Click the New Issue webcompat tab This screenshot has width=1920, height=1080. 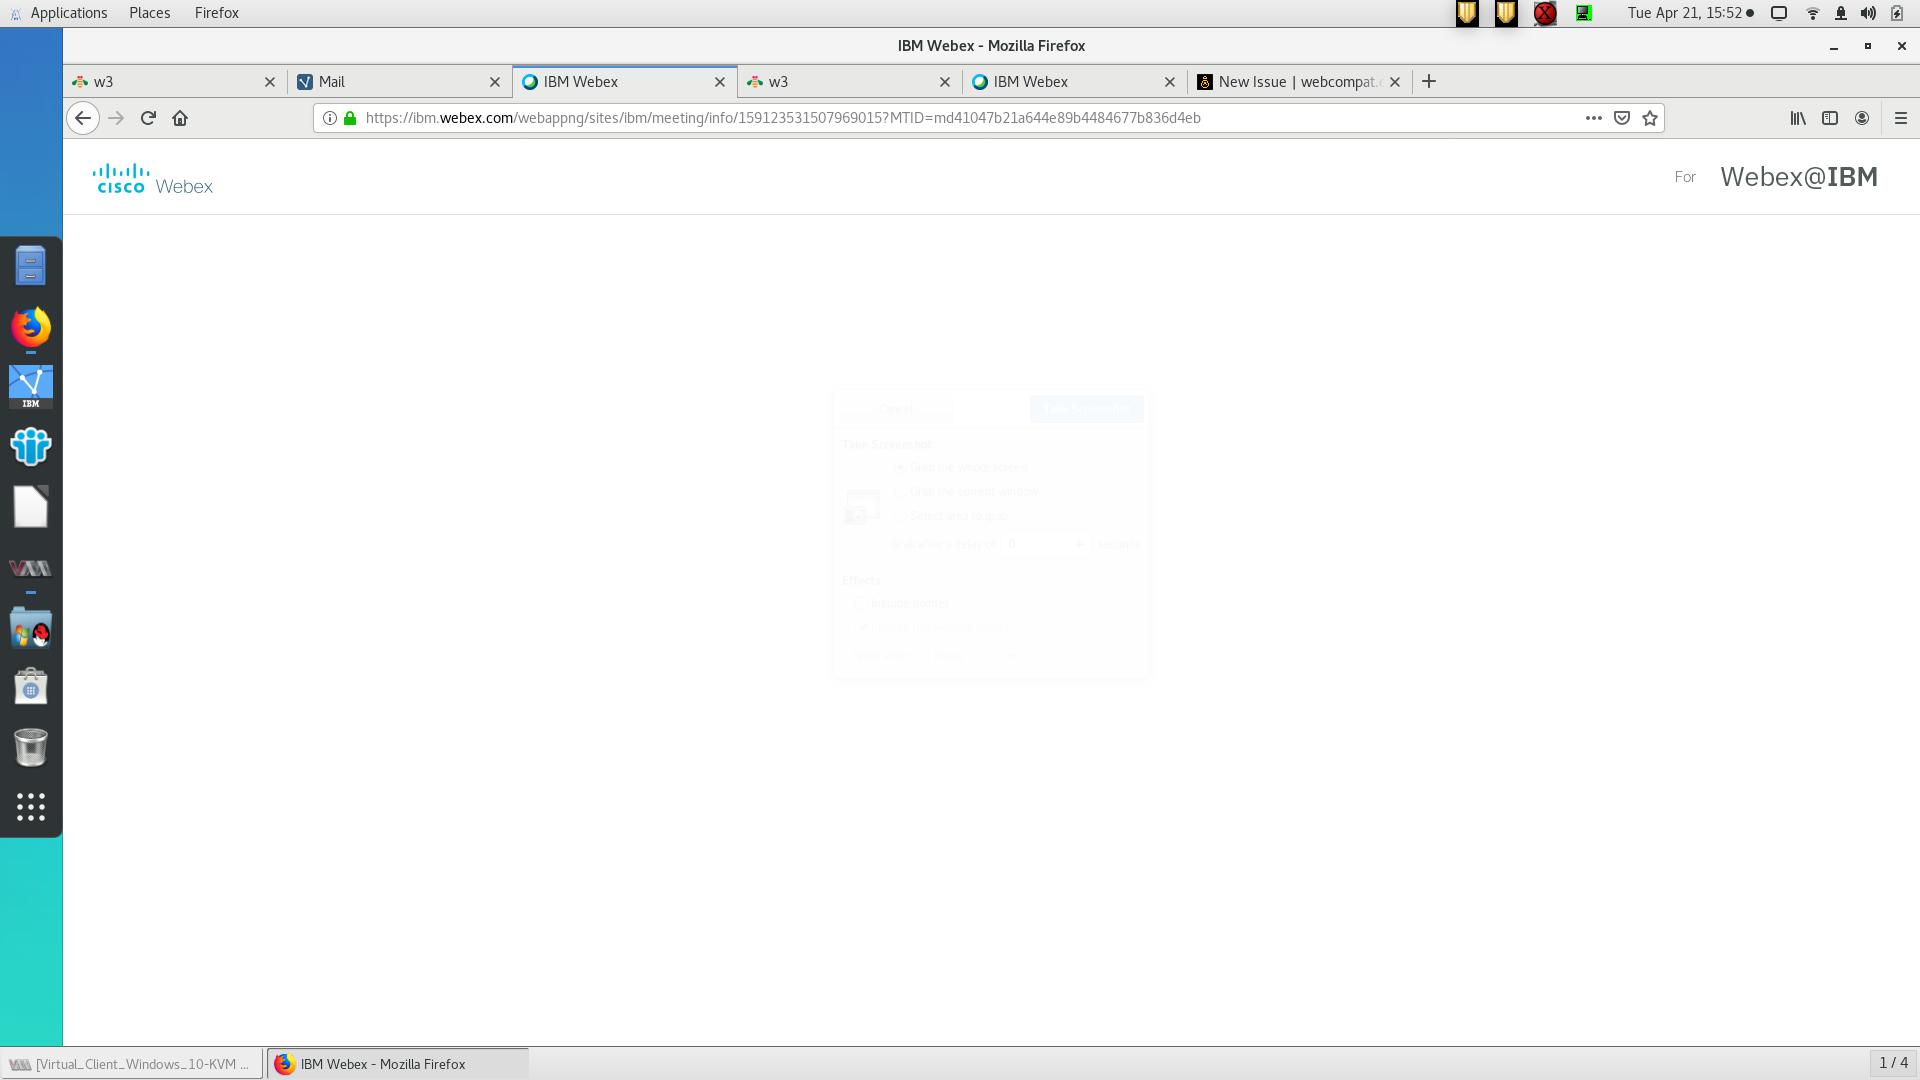tap(1298, 82)
